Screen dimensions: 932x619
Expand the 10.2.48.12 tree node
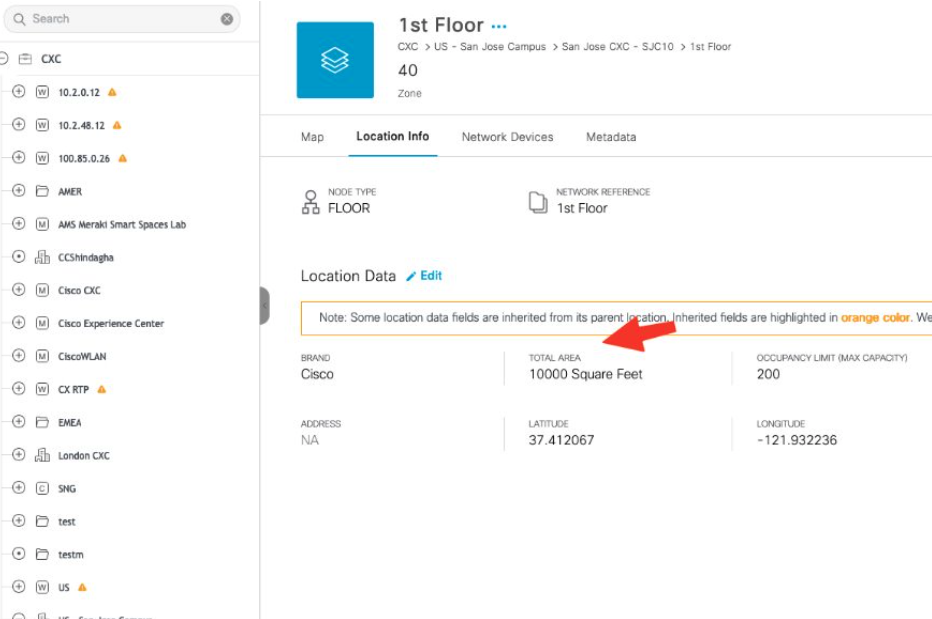(18, 125)
